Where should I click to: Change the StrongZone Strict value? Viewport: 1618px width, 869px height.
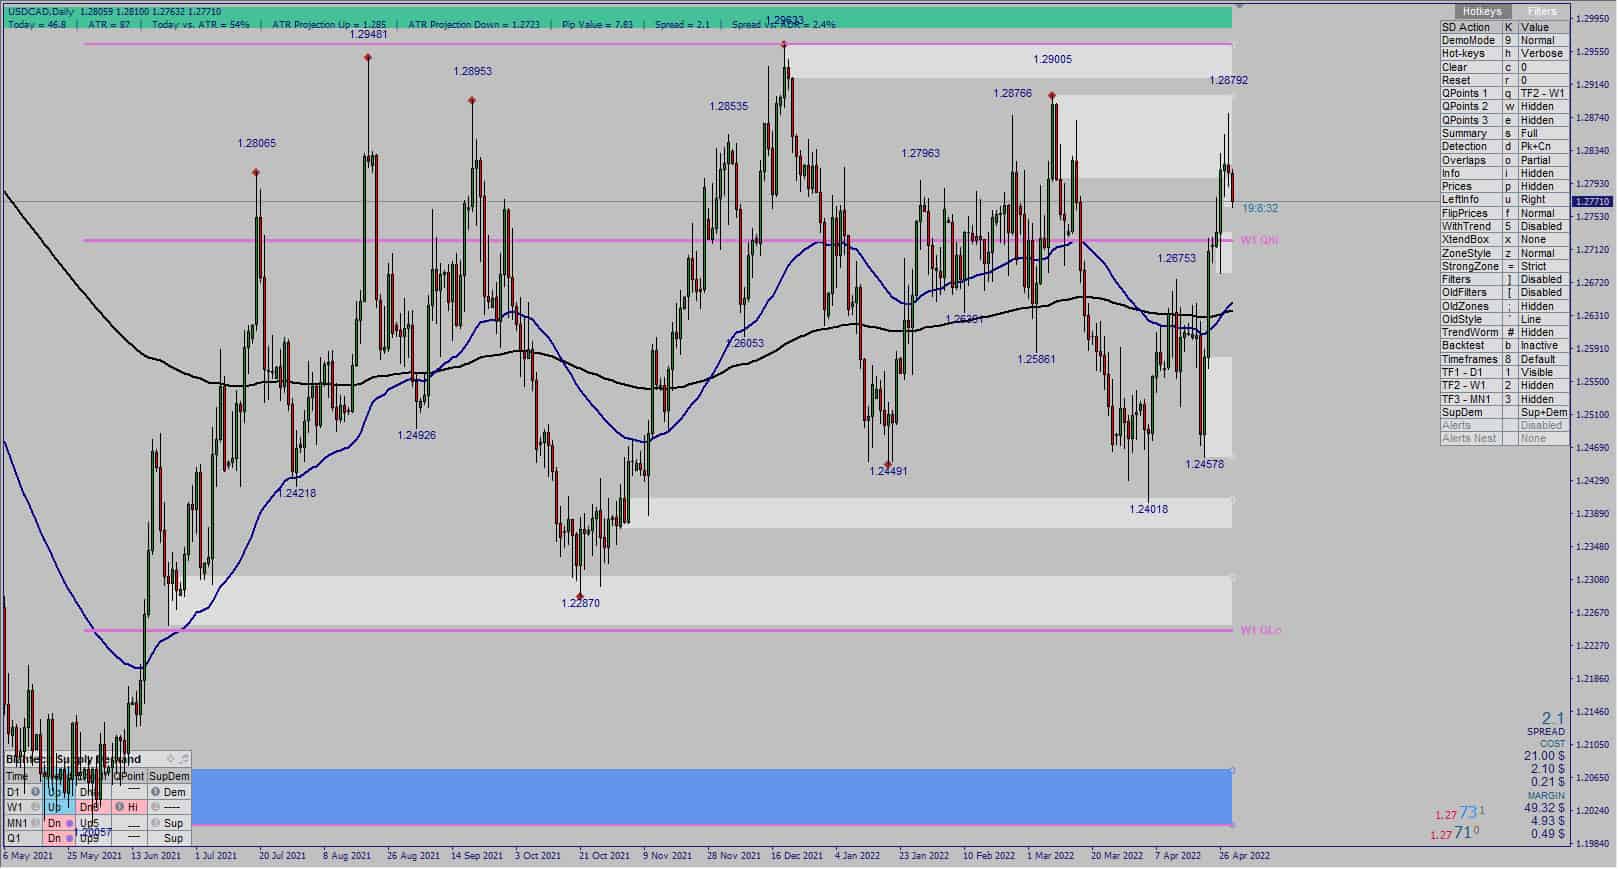1543,266
